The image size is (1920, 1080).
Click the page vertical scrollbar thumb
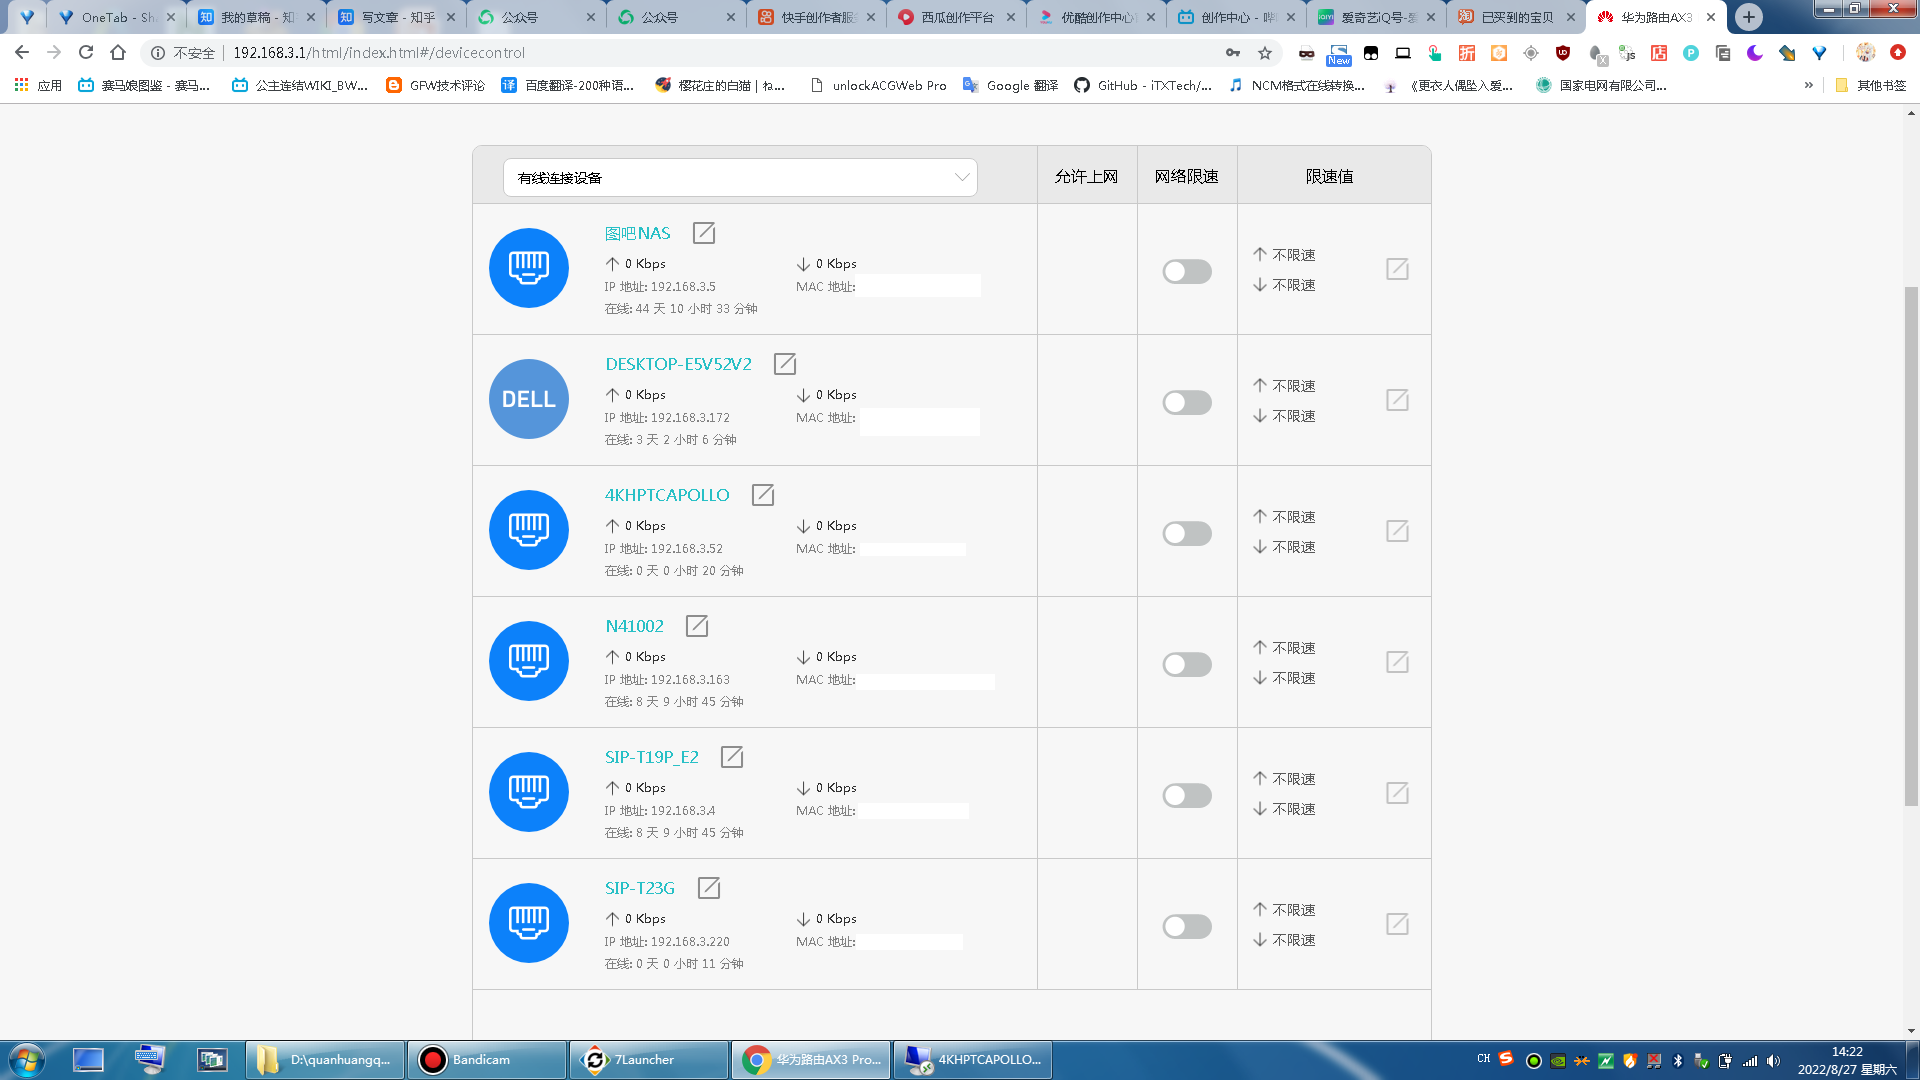pyautogui.click(x=1911, y=546)
